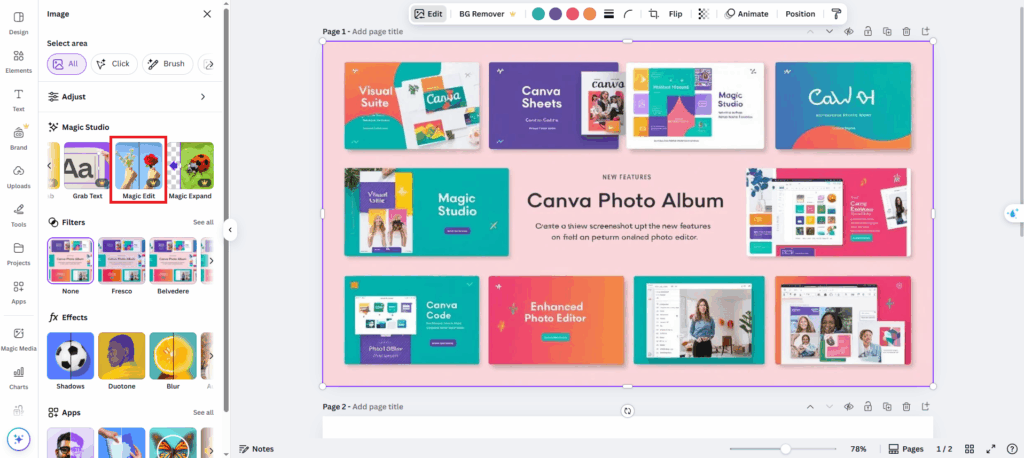Open border style options

coord(609,14)
